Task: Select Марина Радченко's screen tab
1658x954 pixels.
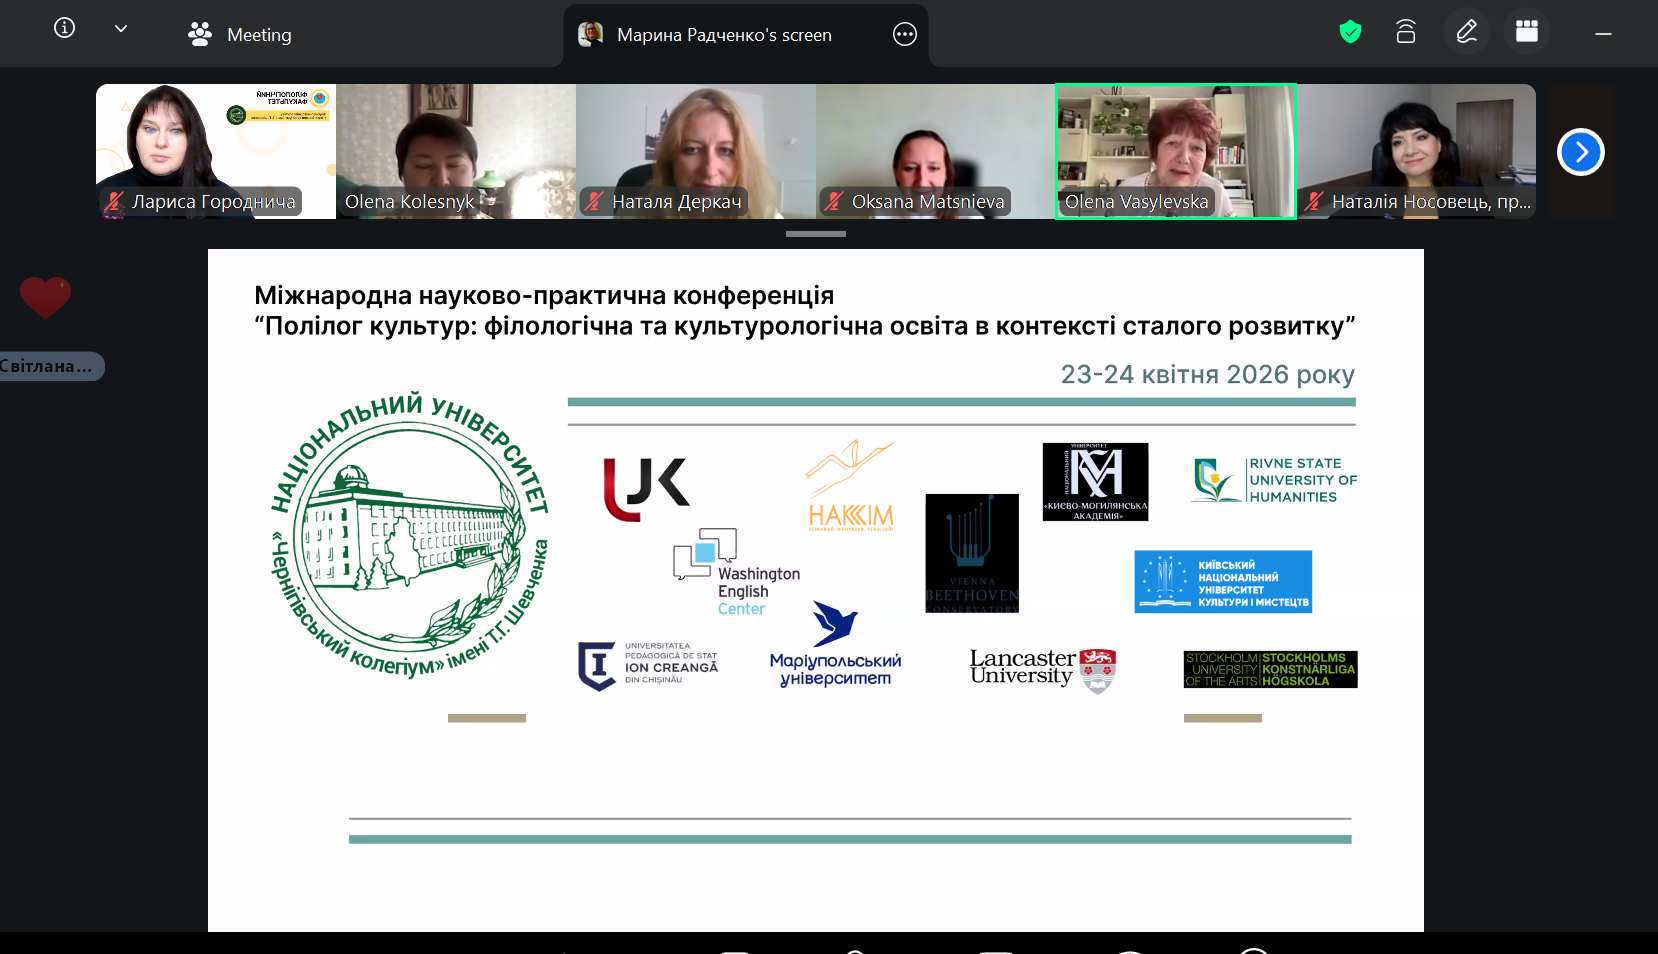Action: [724, 35]
